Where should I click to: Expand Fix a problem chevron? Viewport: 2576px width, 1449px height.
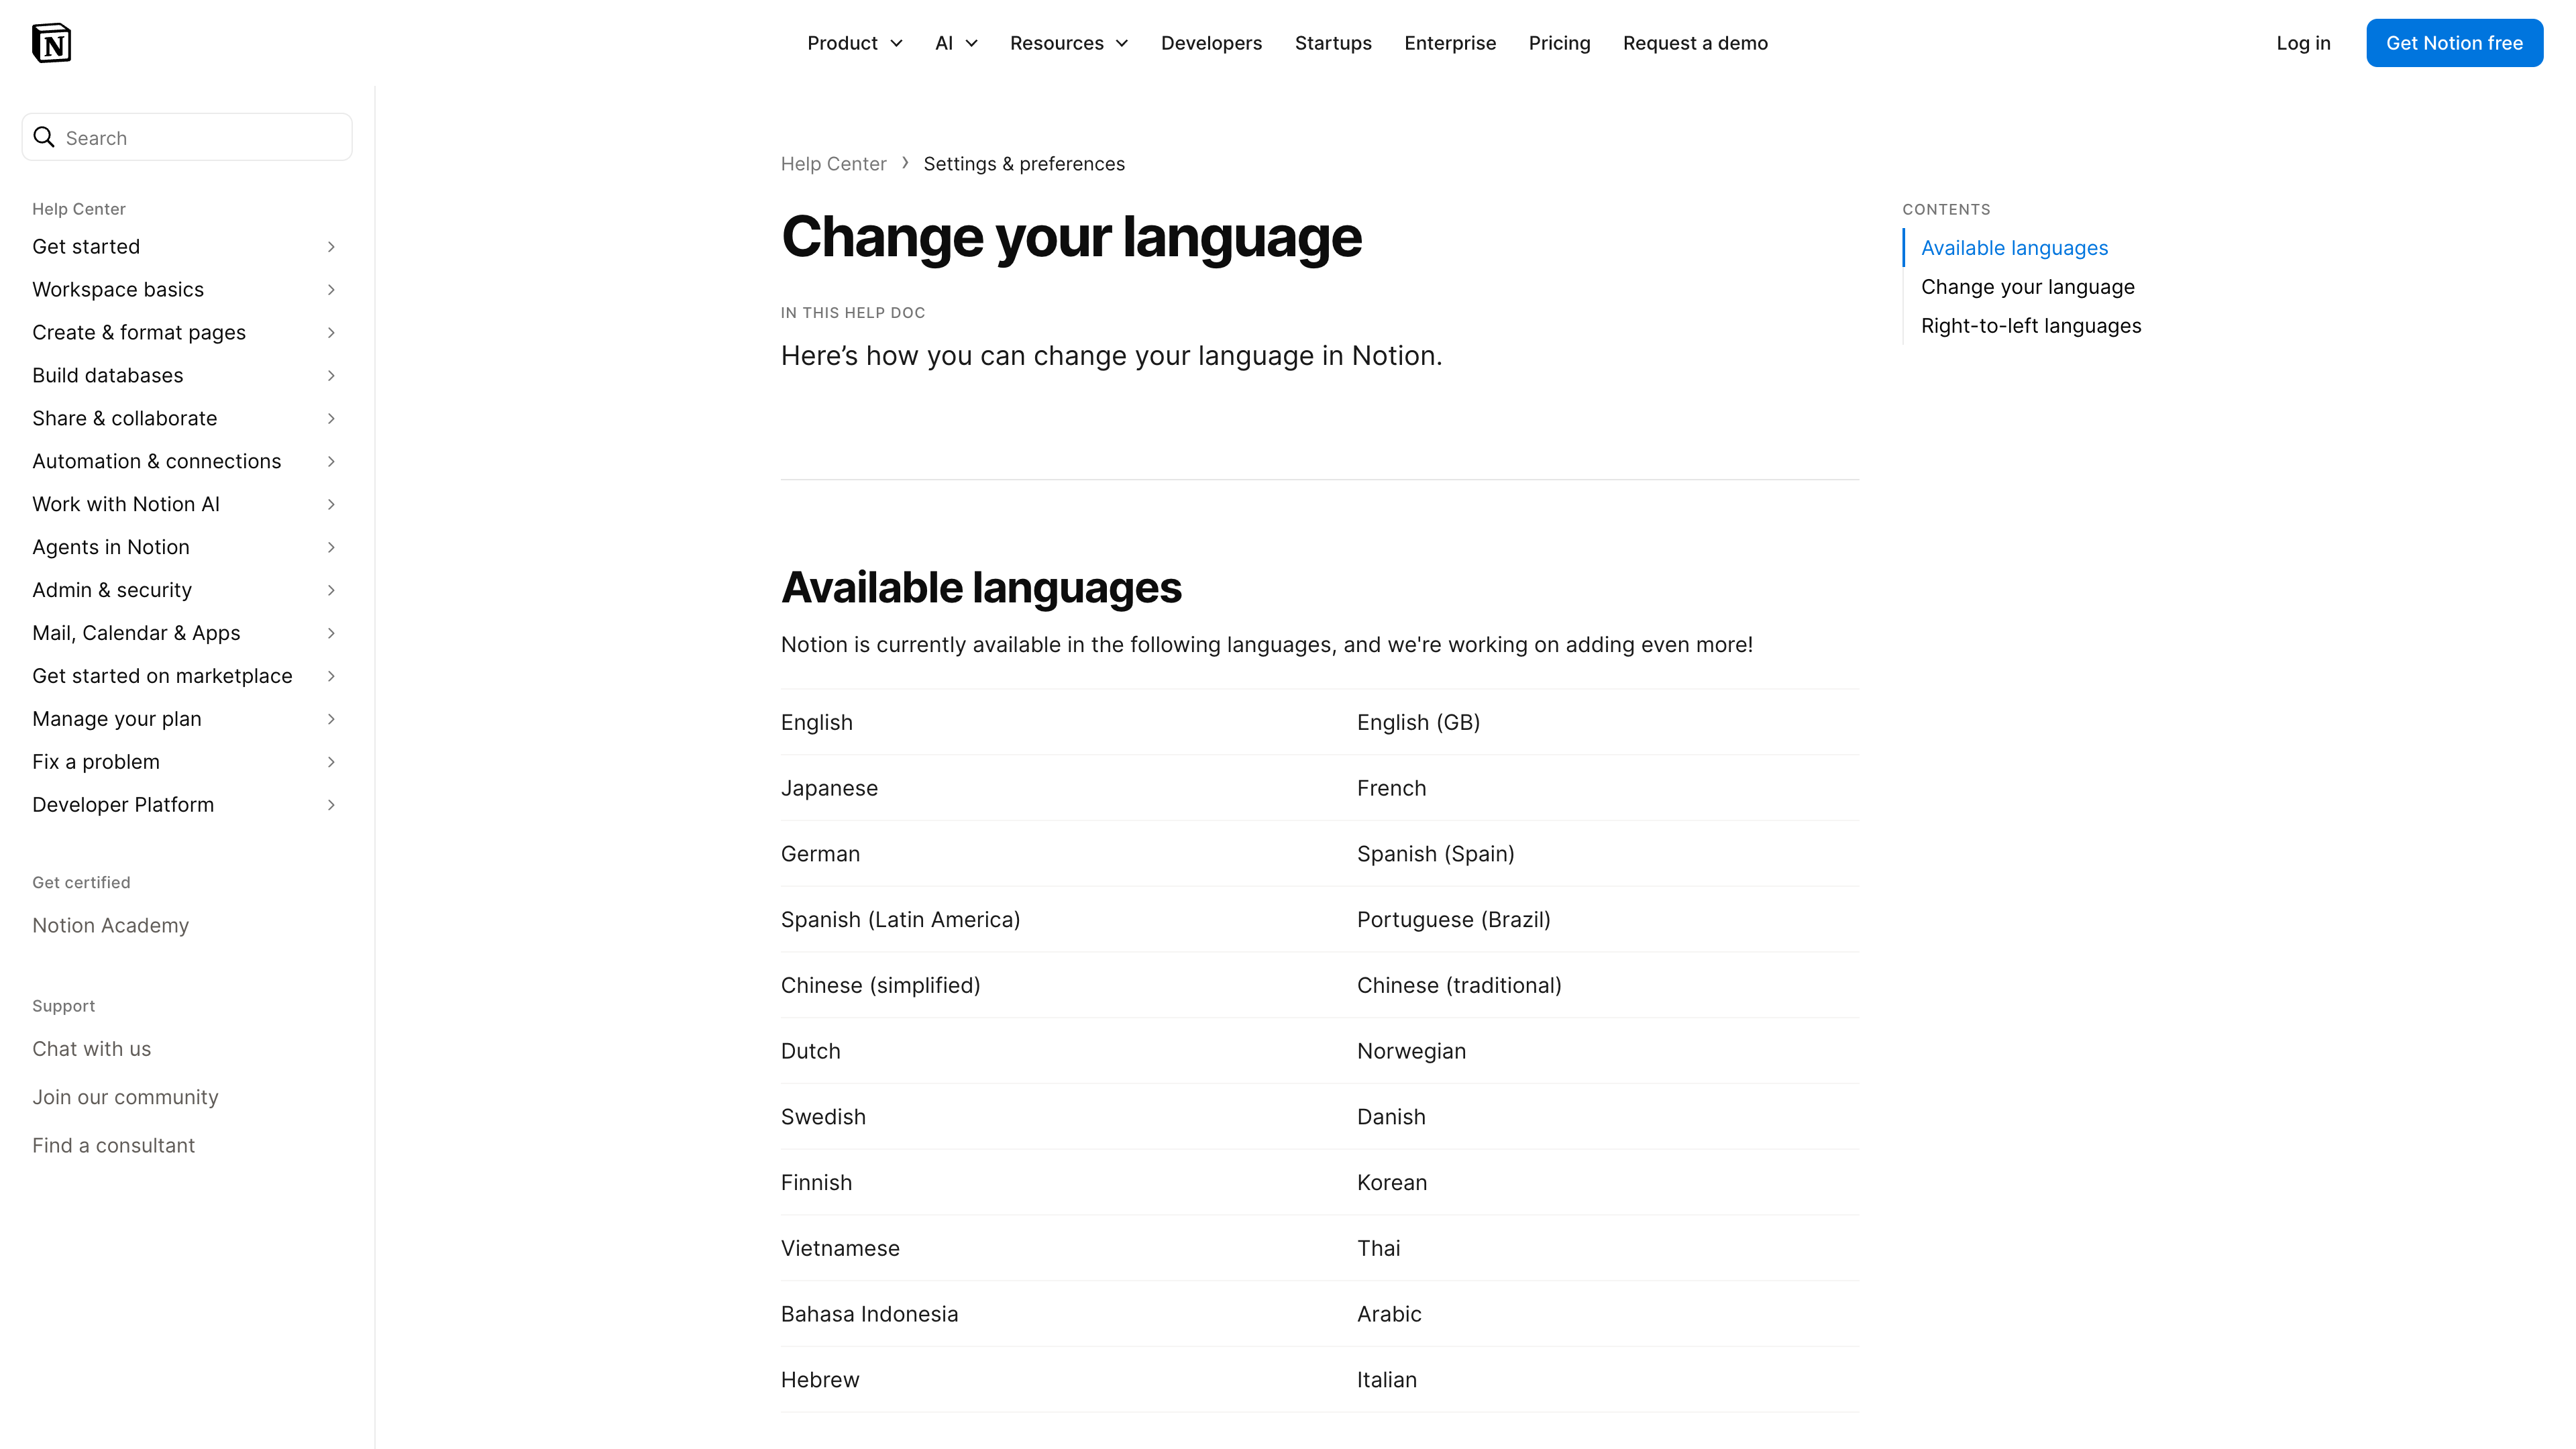pos(331,763)
